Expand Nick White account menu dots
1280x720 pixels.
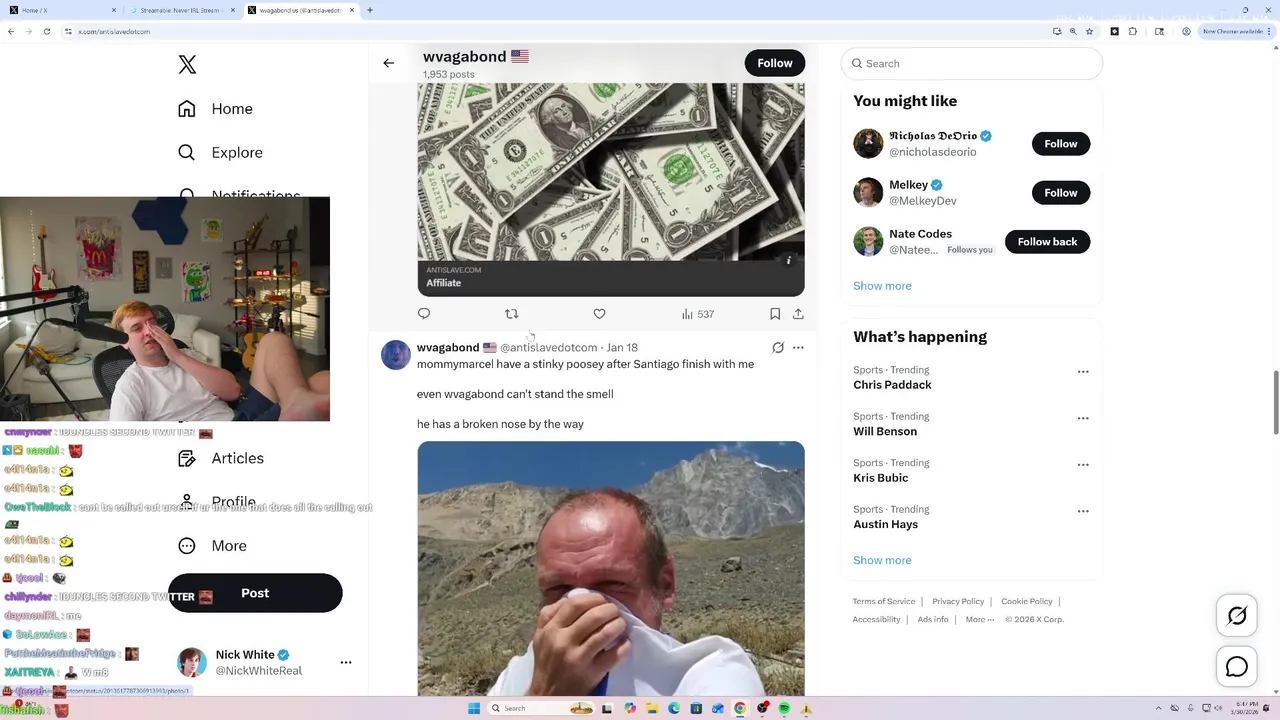click(346, 662)
